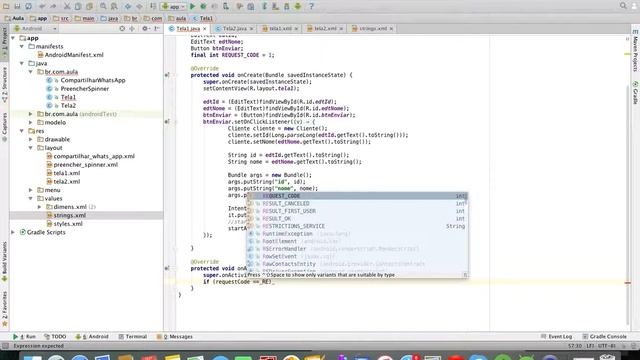Open the Messages tool window
This screenshot has height=360, width=640.
(175, 337)
